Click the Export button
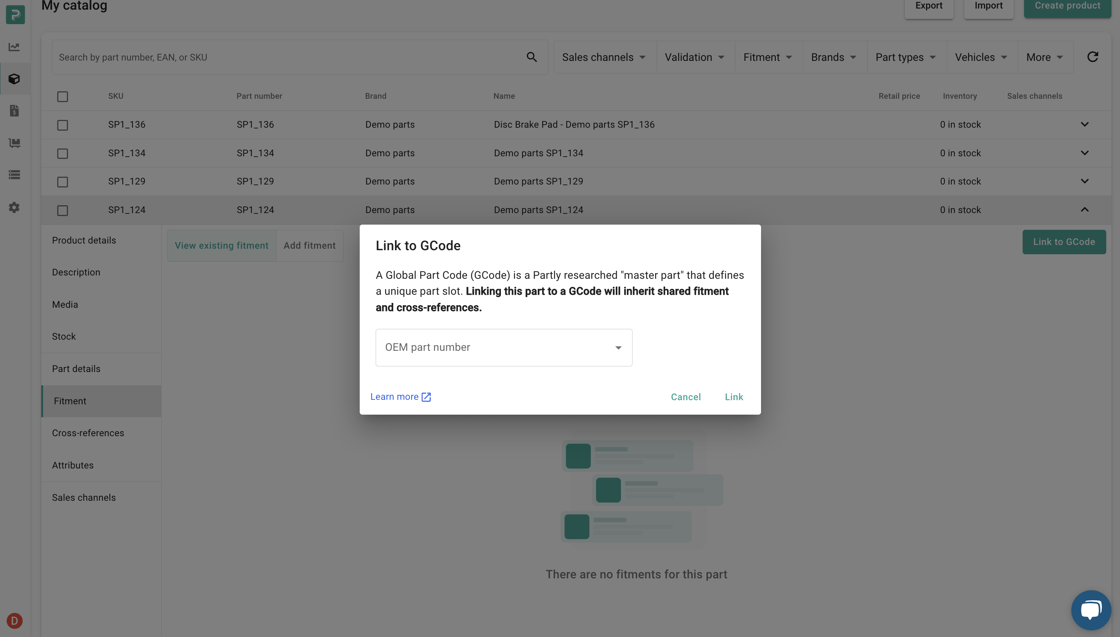The height and width of the screenshot is (637, 1120). click(929, 6)
